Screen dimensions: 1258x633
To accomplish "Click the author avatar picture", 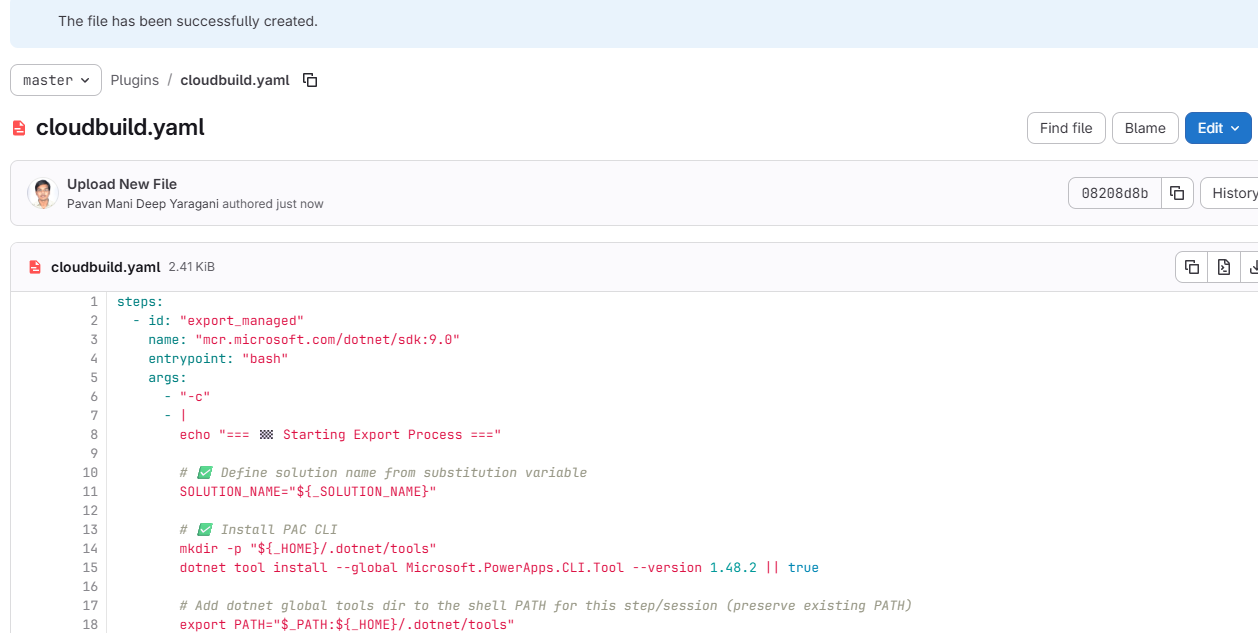I will pyautogui.click(x=42, y=193).
